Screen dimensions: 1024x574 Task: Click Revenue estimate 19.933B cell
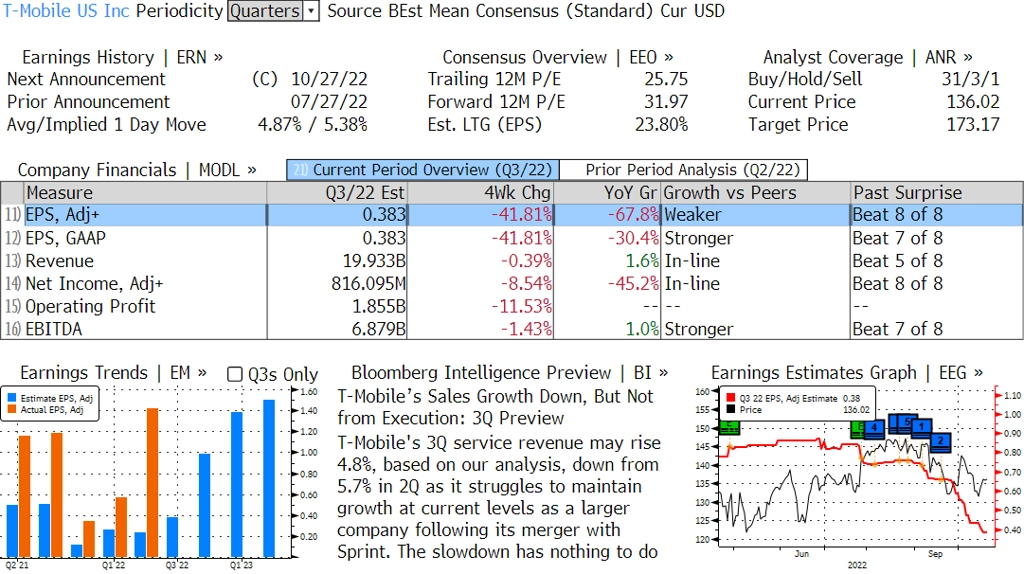pos(337,261)
